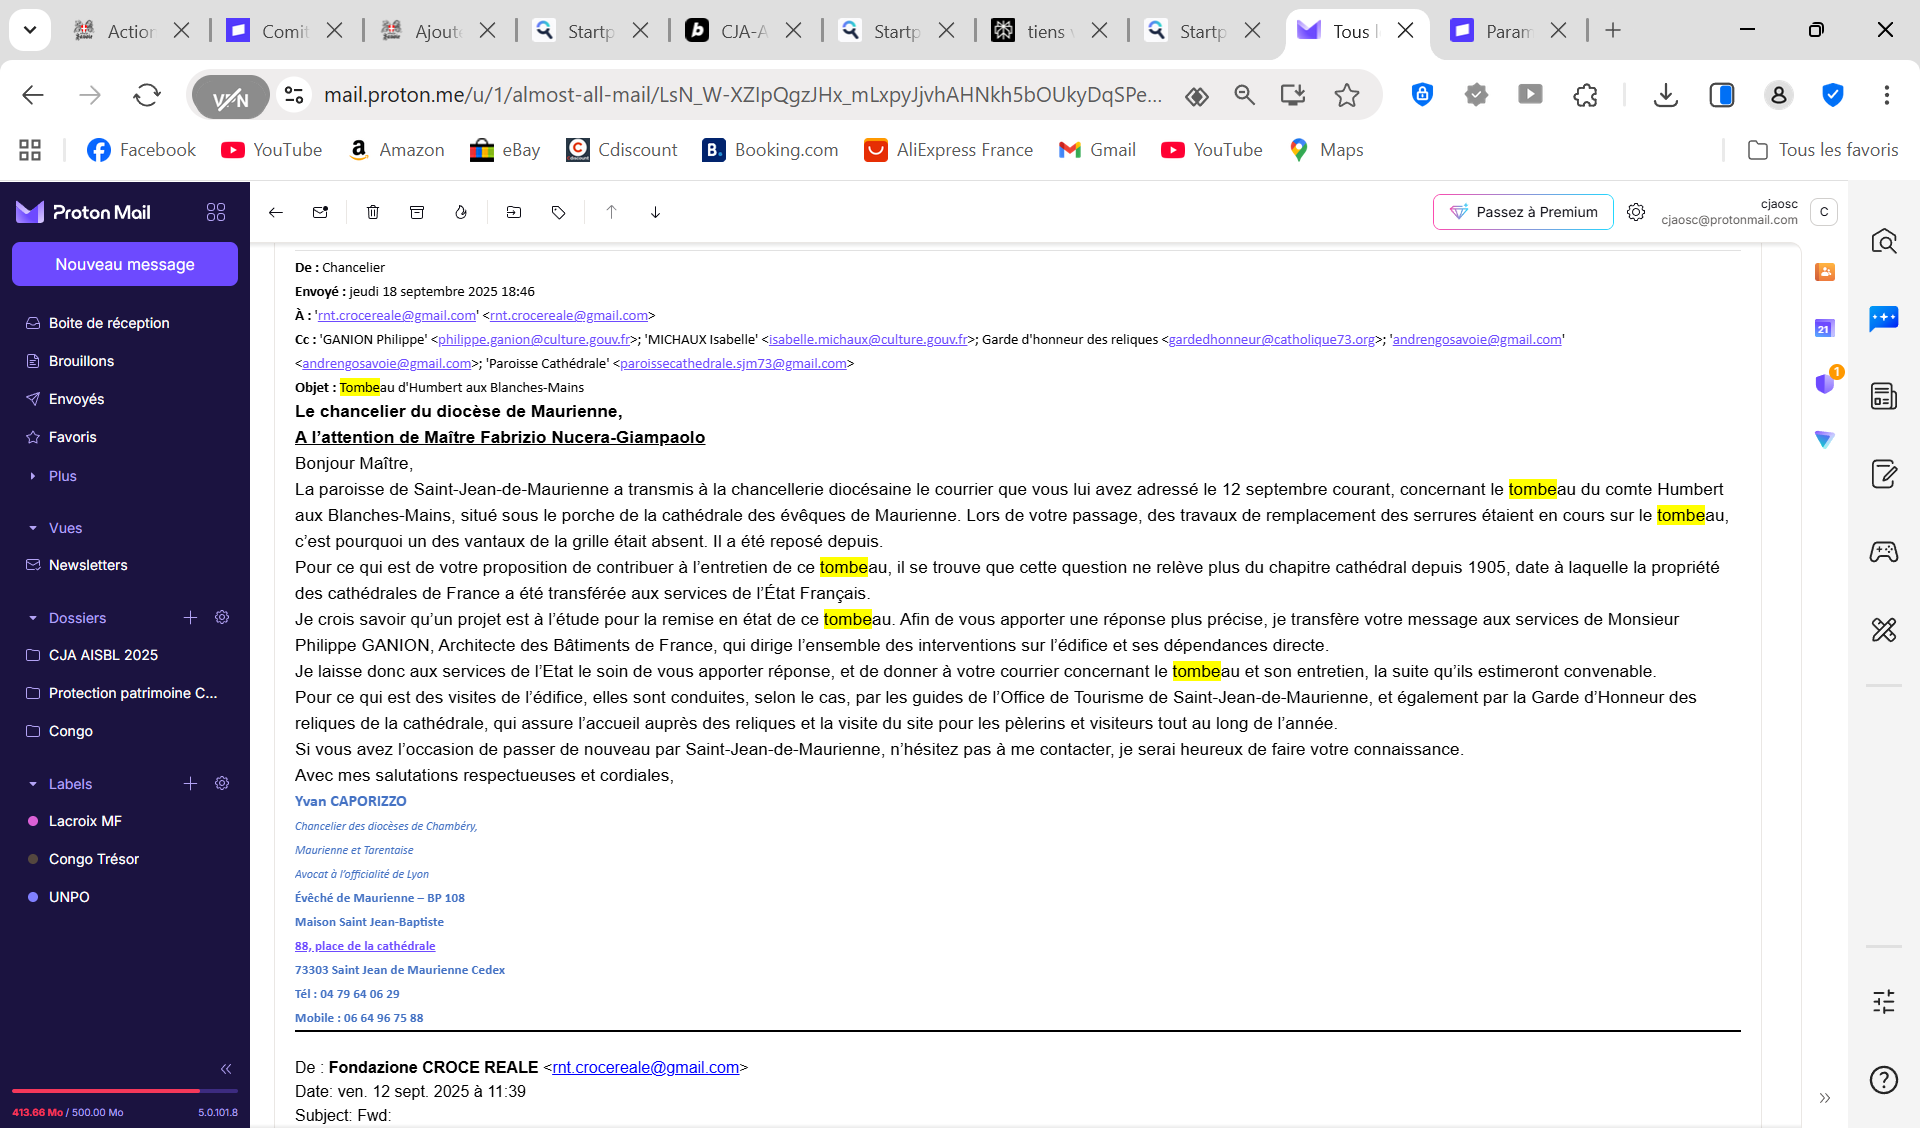Viewport: 1920px width, 1128px height.
Task: Open Proton apps grid switcher
Action: click(x=216, y=212)
